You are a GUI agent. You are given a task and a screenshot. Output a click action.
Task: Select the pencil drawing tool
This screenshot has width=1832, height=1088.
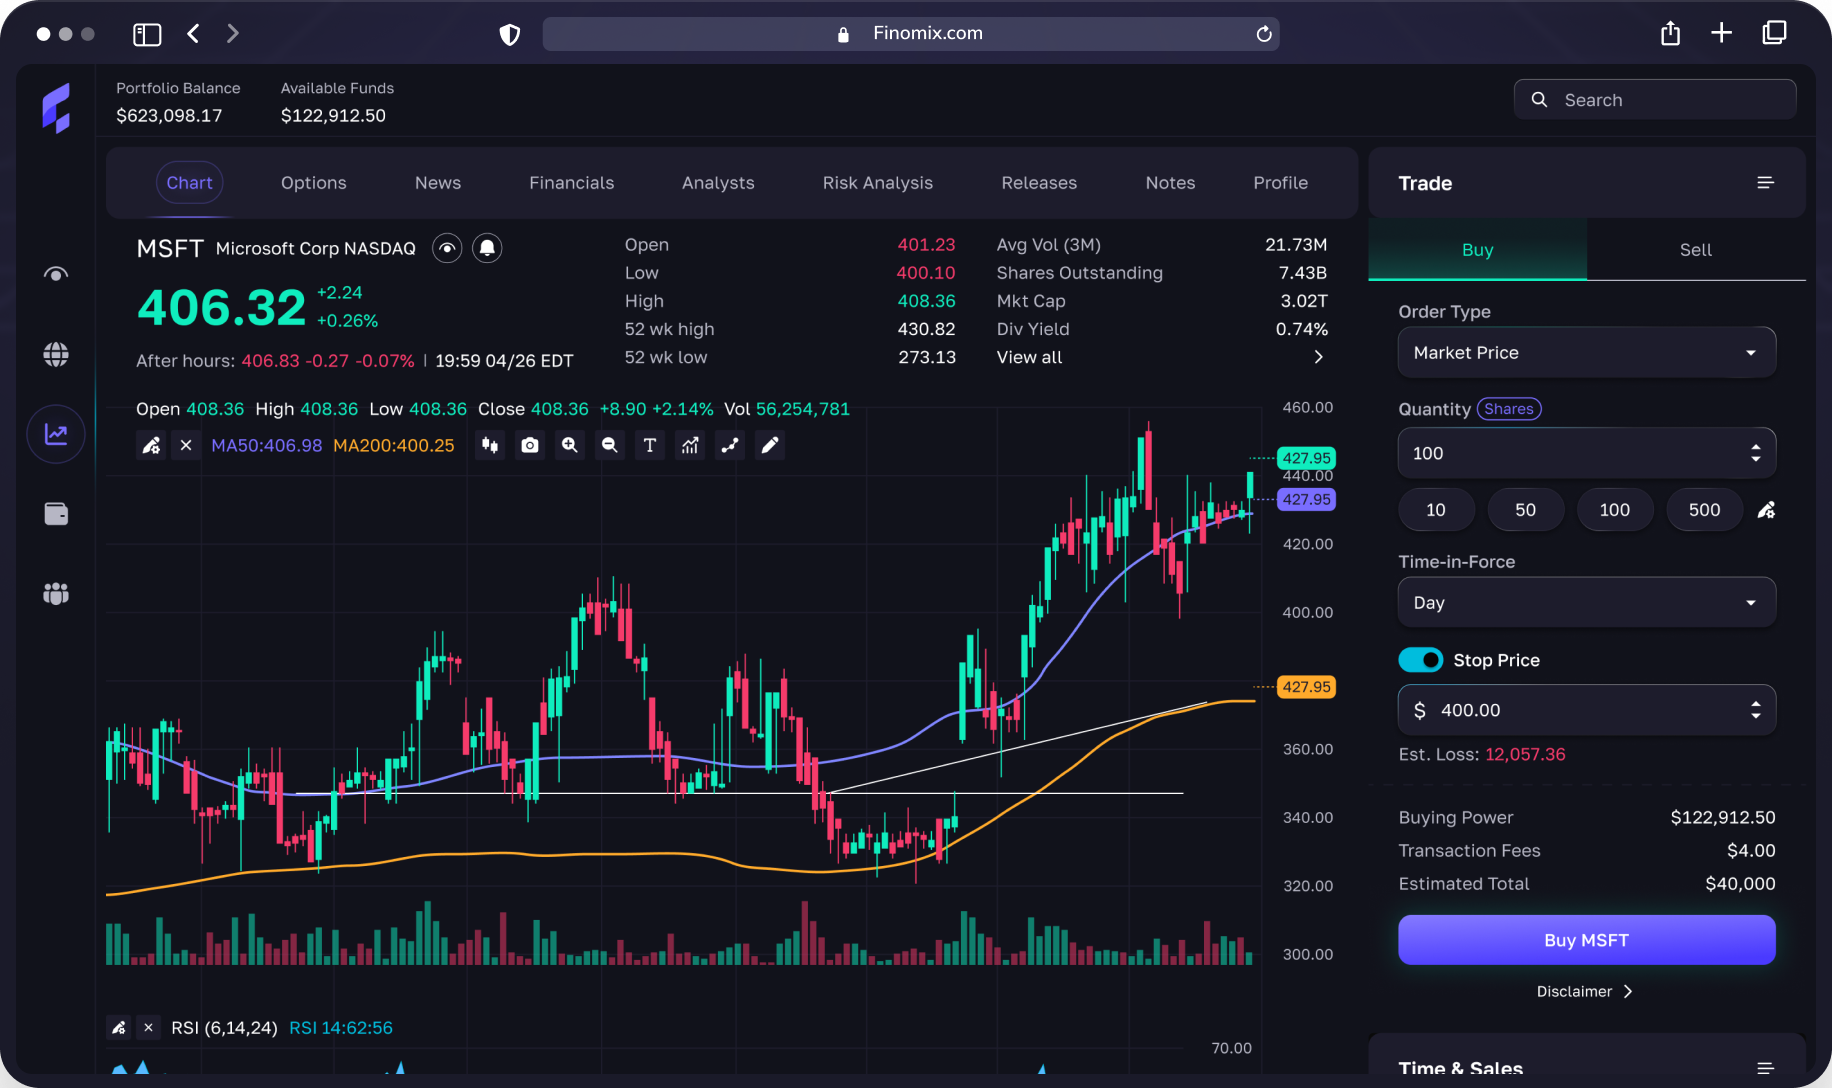click(770, 445)
